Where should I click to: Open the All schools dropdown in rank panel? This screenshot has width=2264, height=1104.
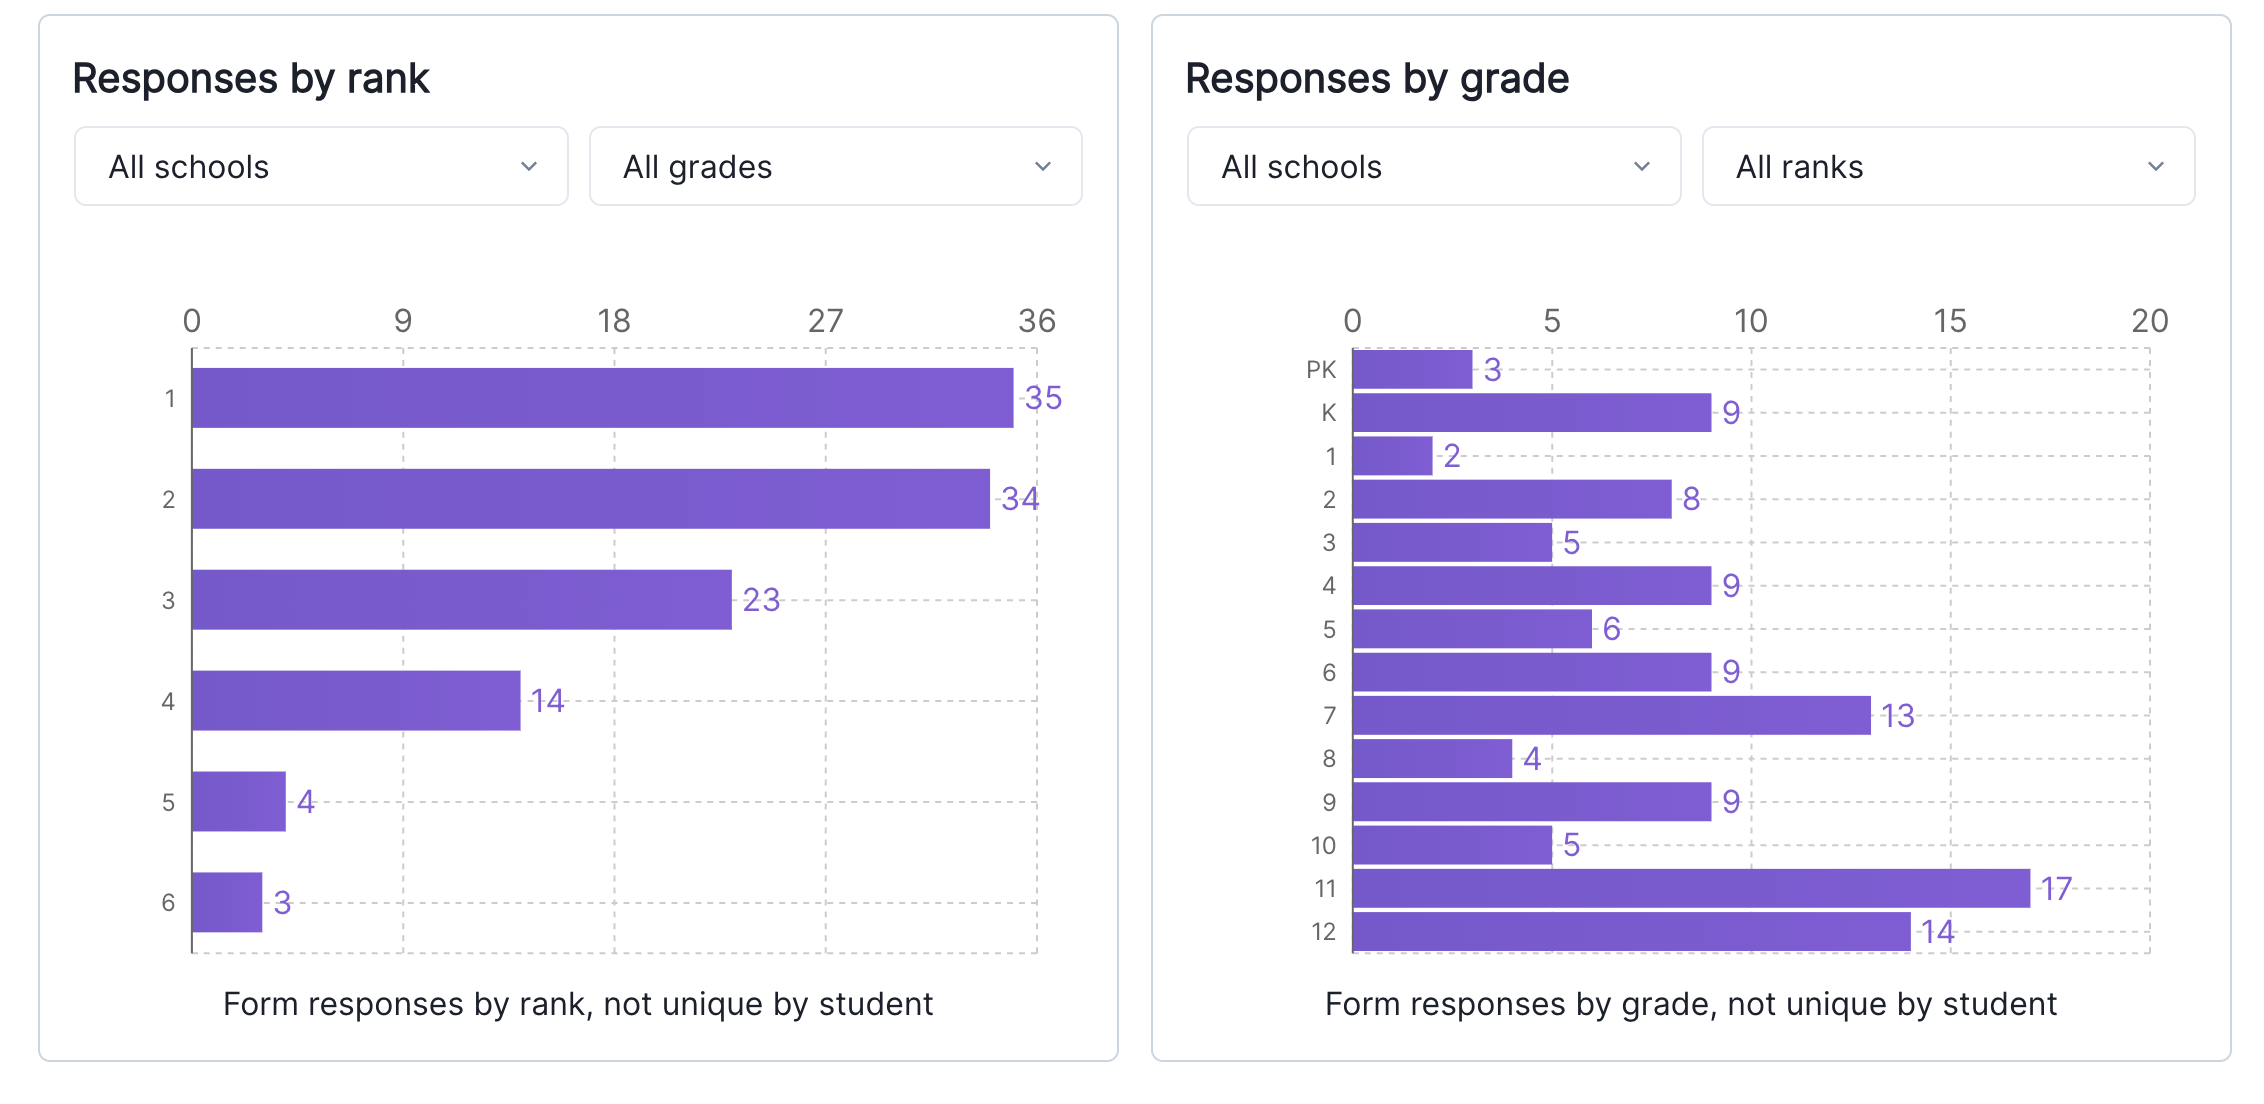321,166
